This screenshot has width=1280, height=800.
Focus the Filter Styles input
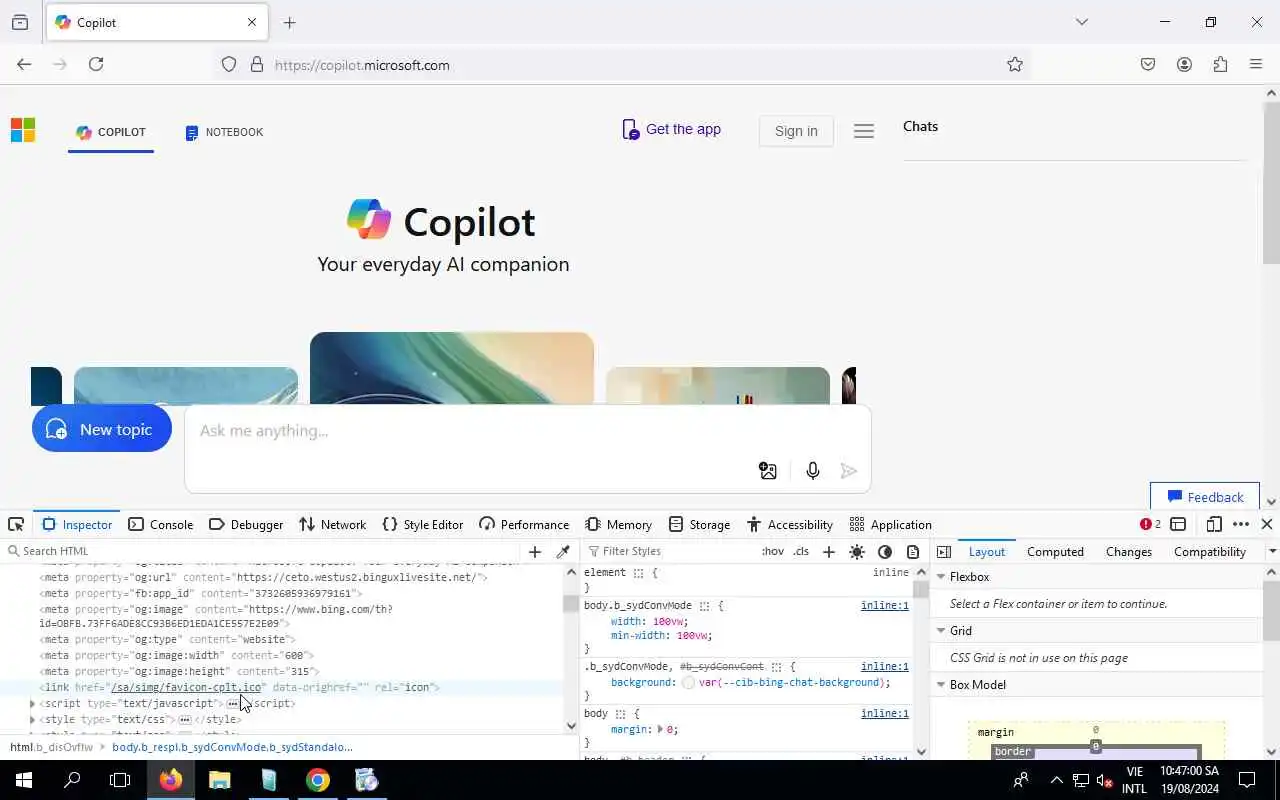[670, 551]
